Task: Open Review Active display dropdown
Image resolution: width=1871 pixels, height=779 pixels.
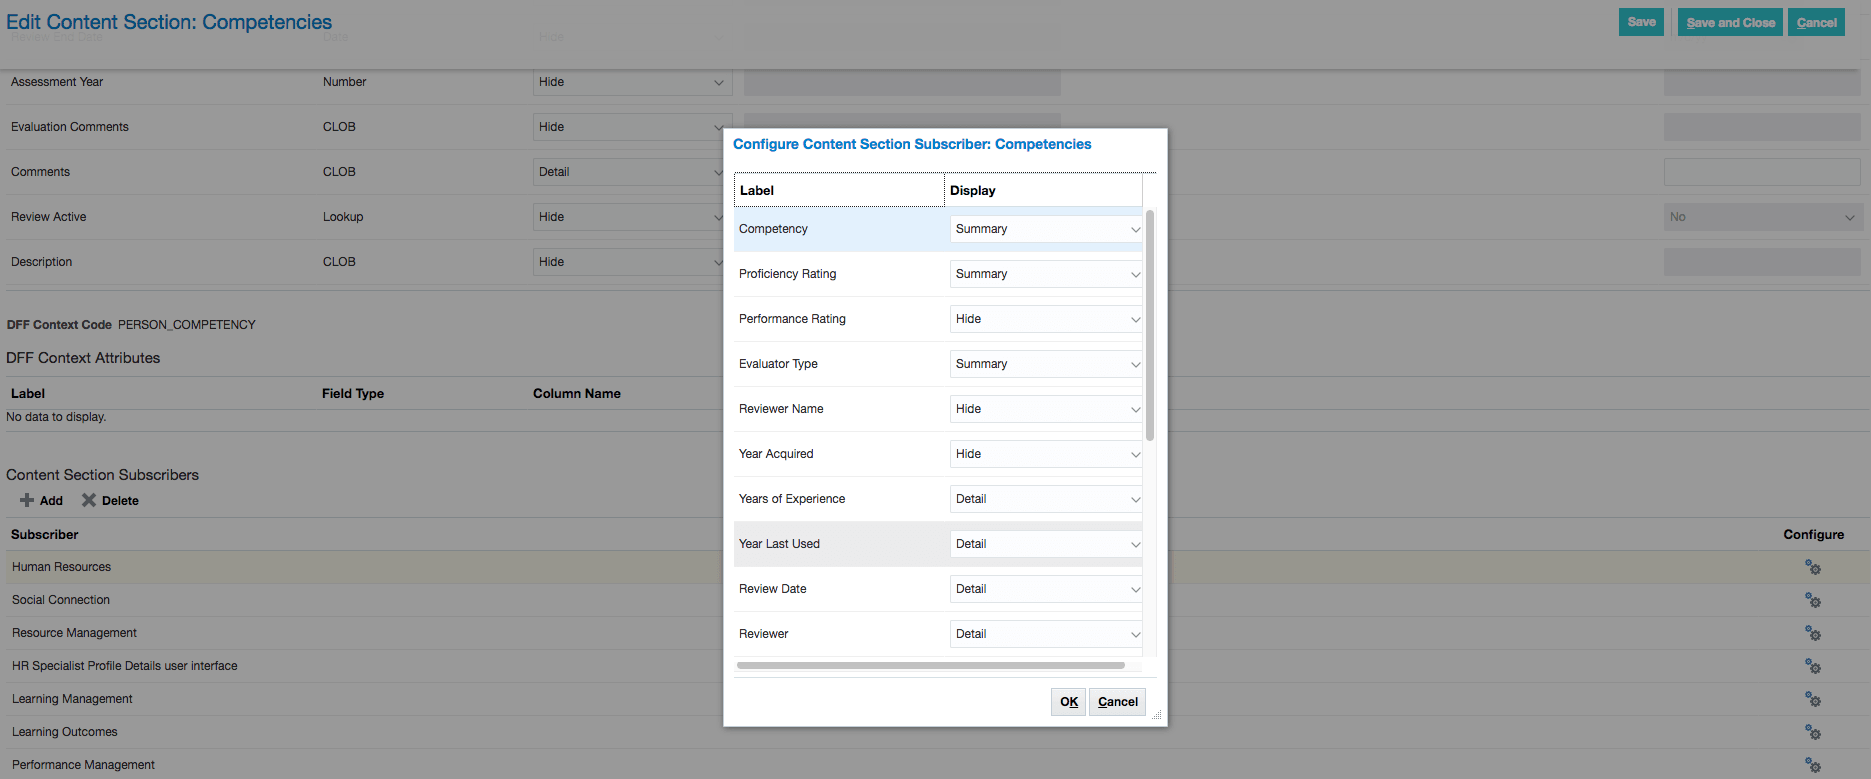Action: (x=628, y=217)
